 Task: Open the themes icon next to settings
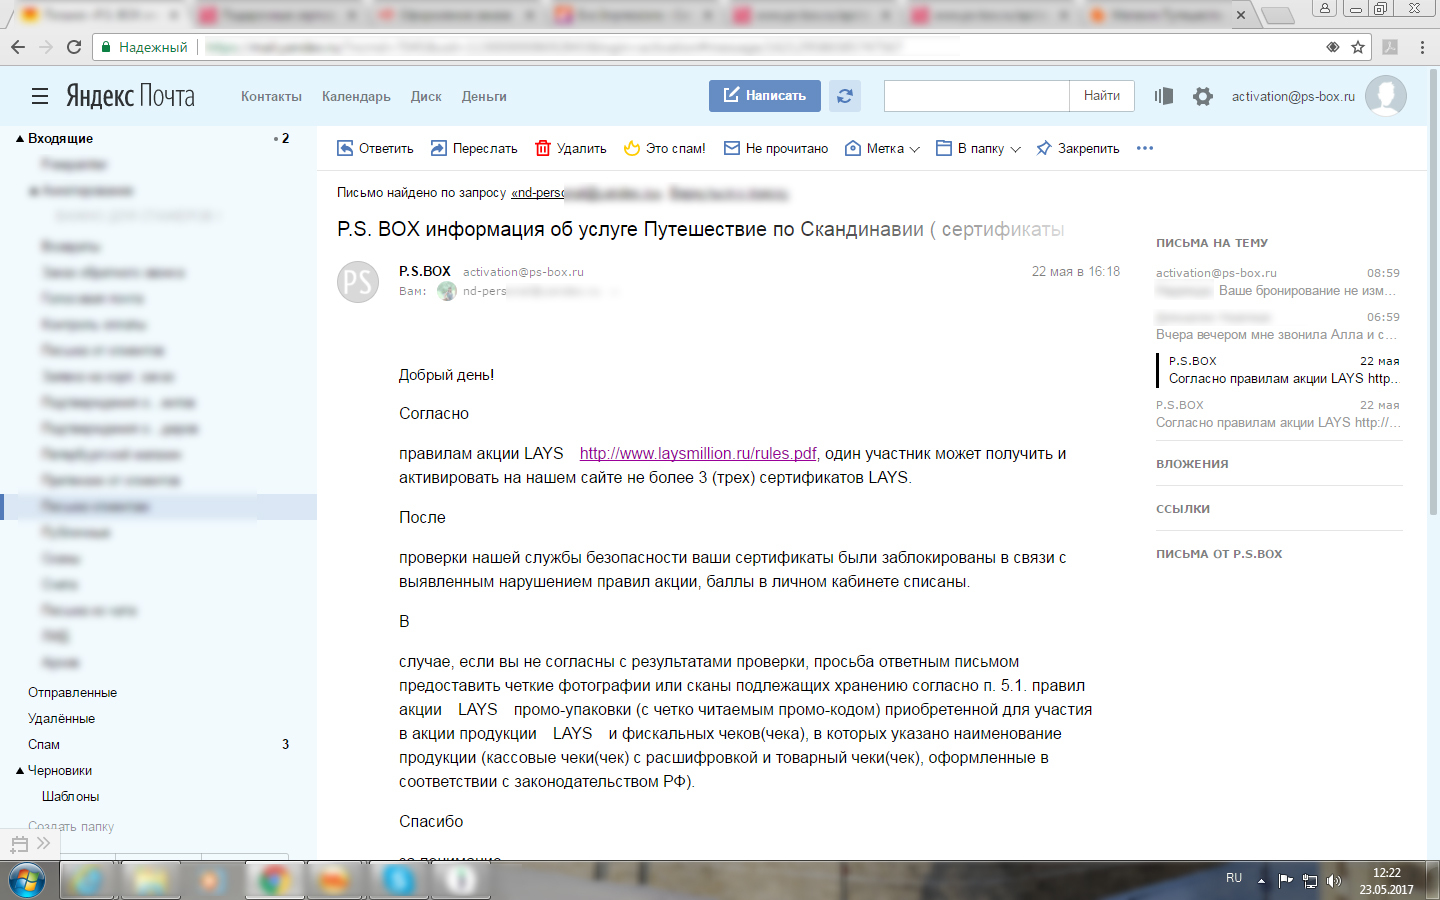[x=1163, y=96]
